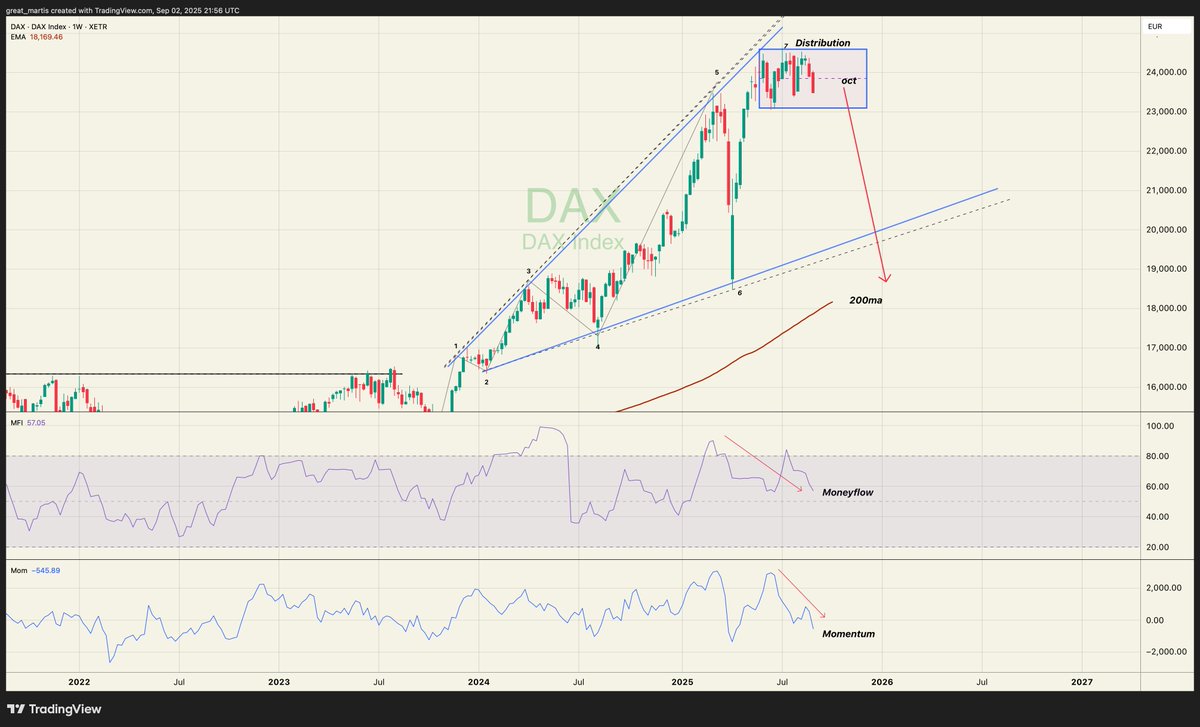Click the TradingView logo in the footer
The width and height of the screenshot is (1200, 727).
pos(56,709)
